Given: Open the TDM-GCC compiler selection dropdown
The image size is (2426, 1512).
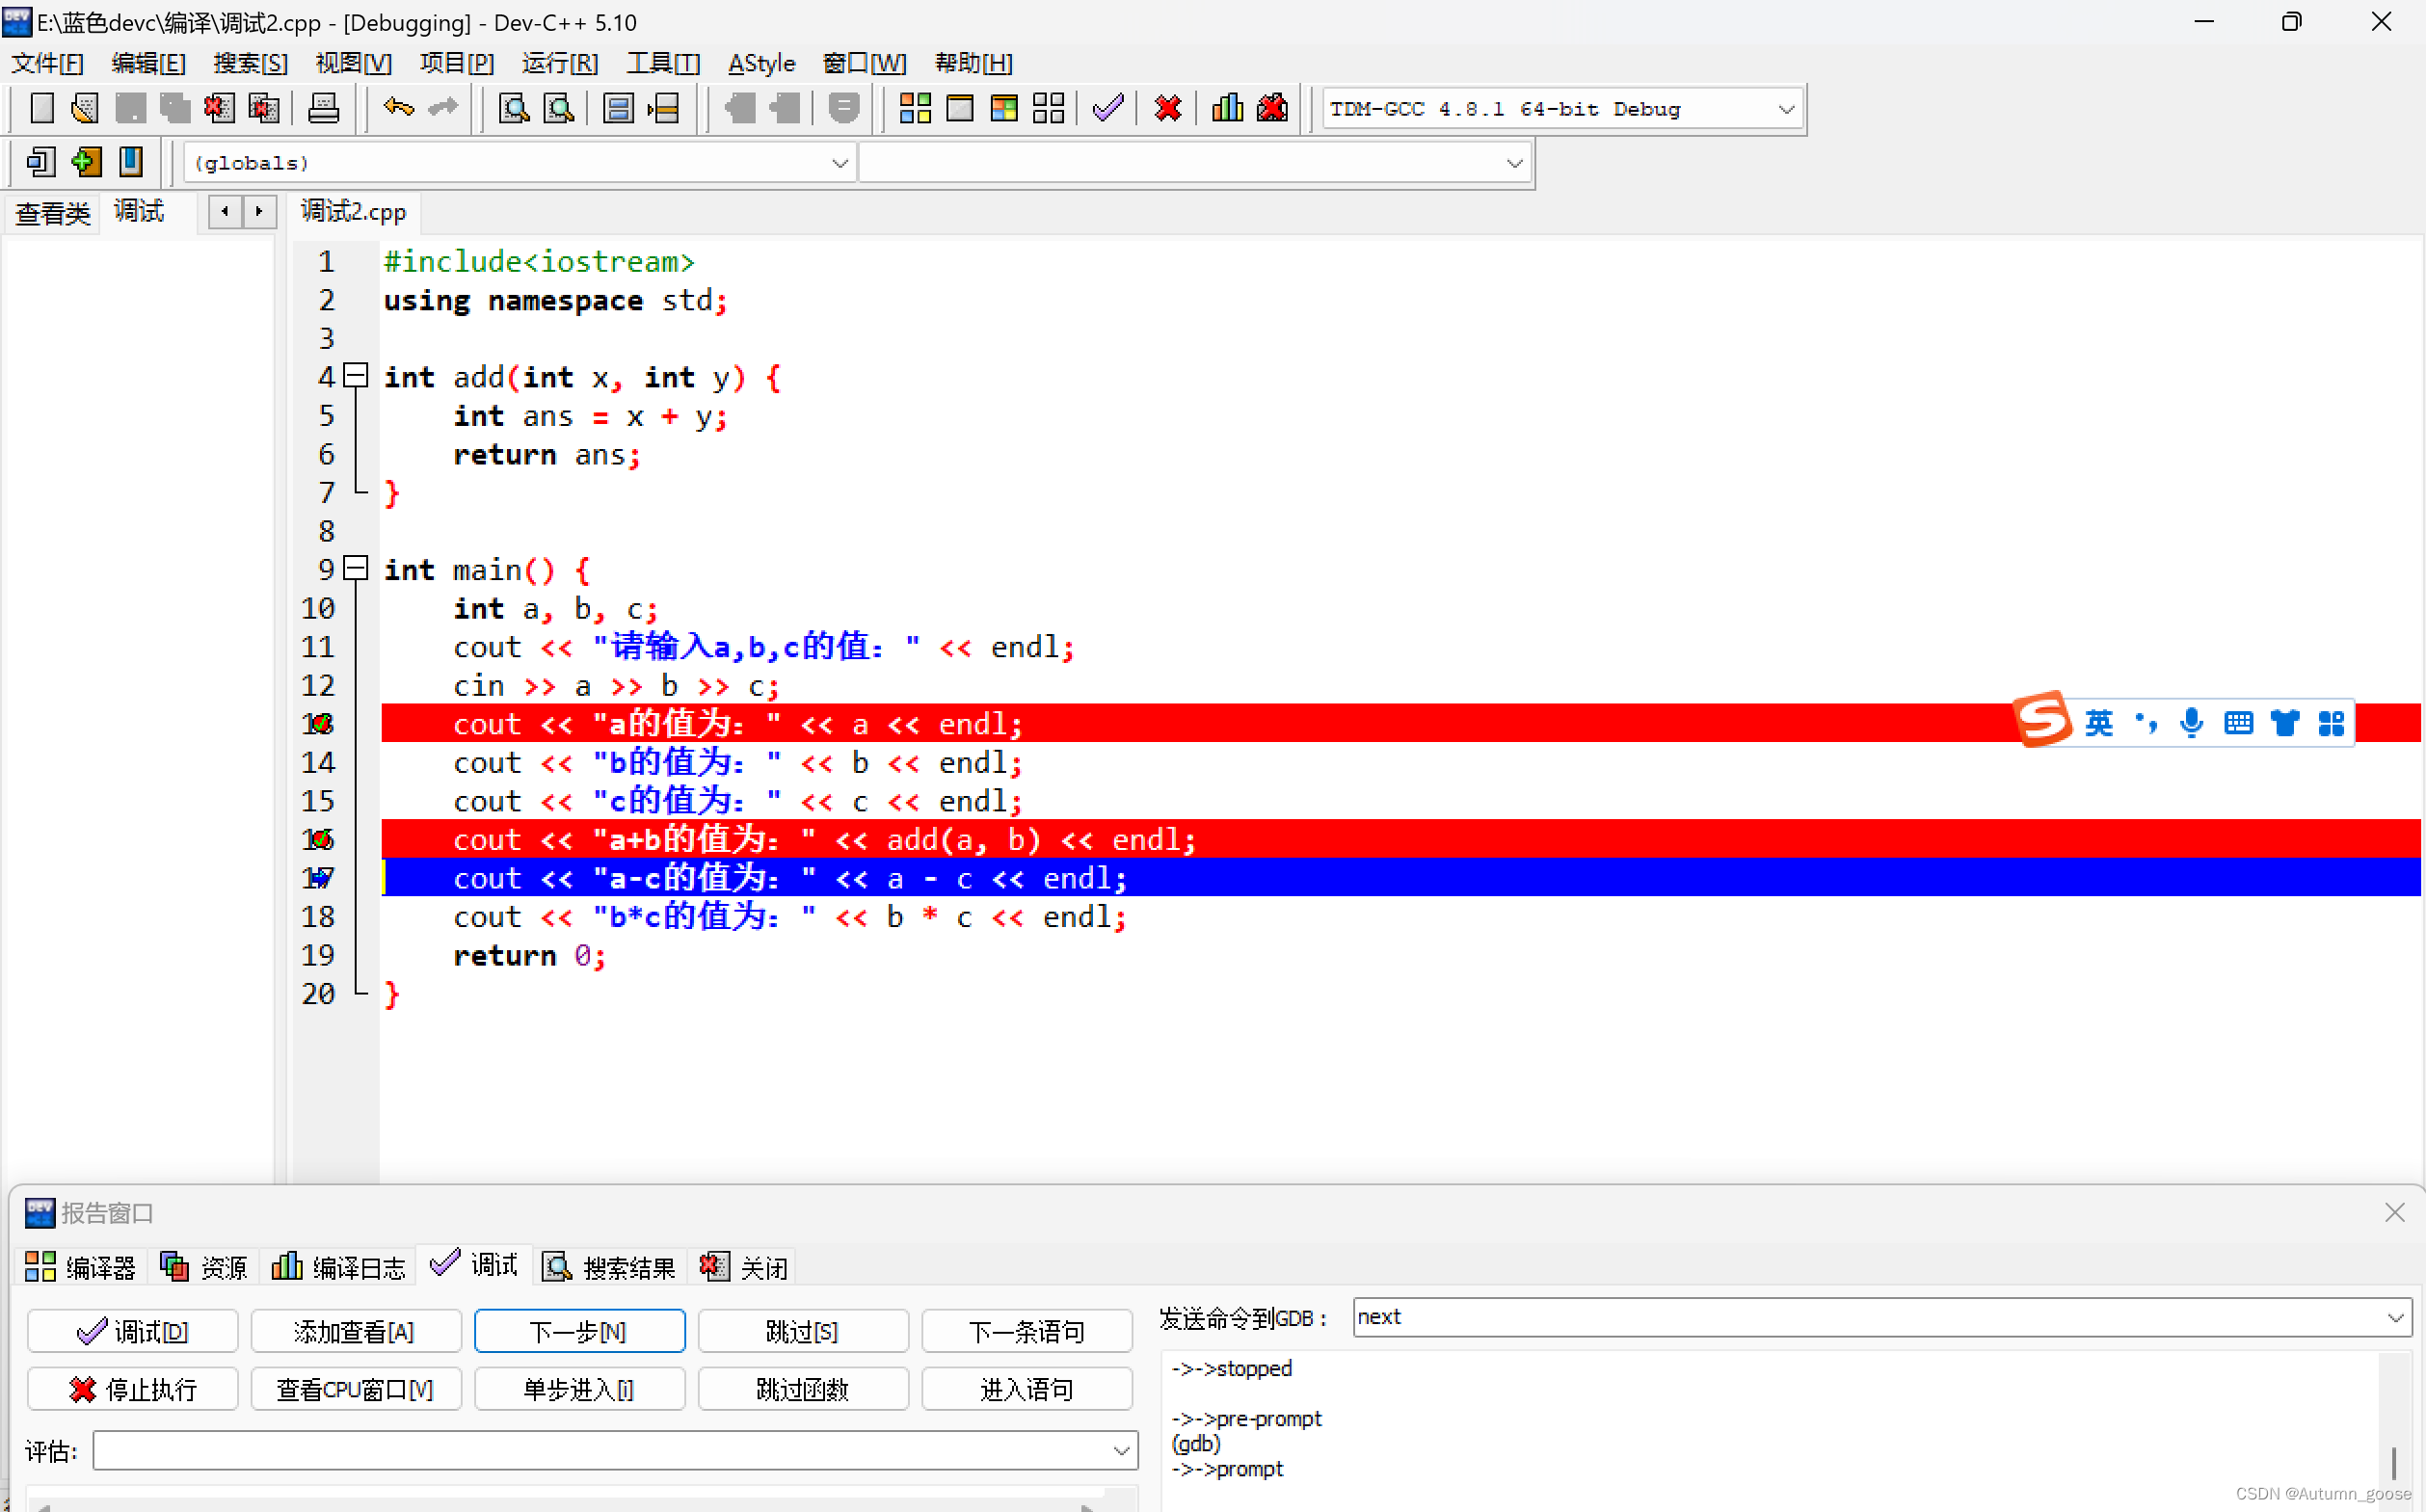Looking at the screenshot, I should [1785, 109].
